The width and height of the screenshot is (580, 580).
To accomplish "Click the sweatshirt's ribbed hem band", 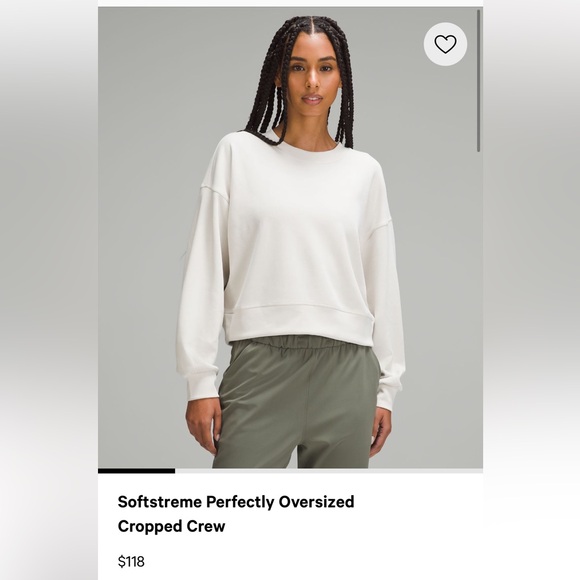I will [300, 323].
